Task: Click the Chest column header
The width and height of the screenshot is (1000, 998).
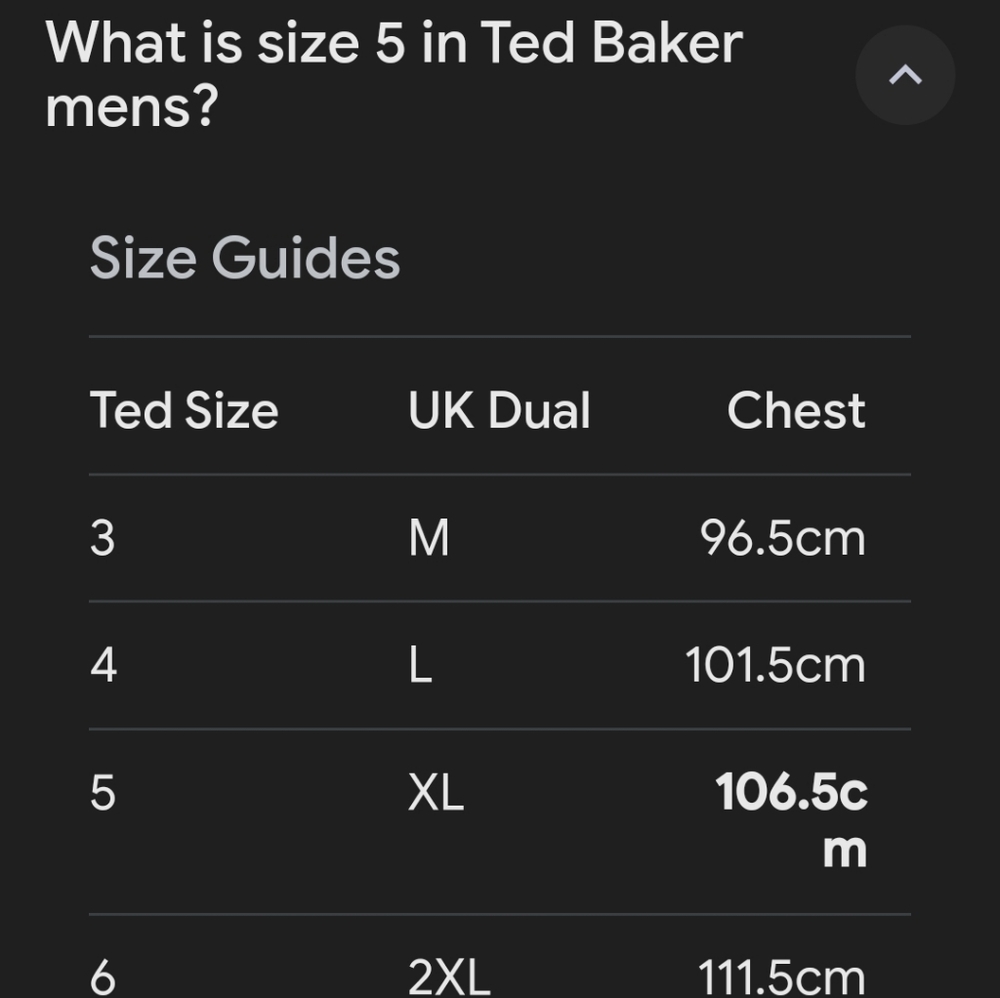Action: 797,410
